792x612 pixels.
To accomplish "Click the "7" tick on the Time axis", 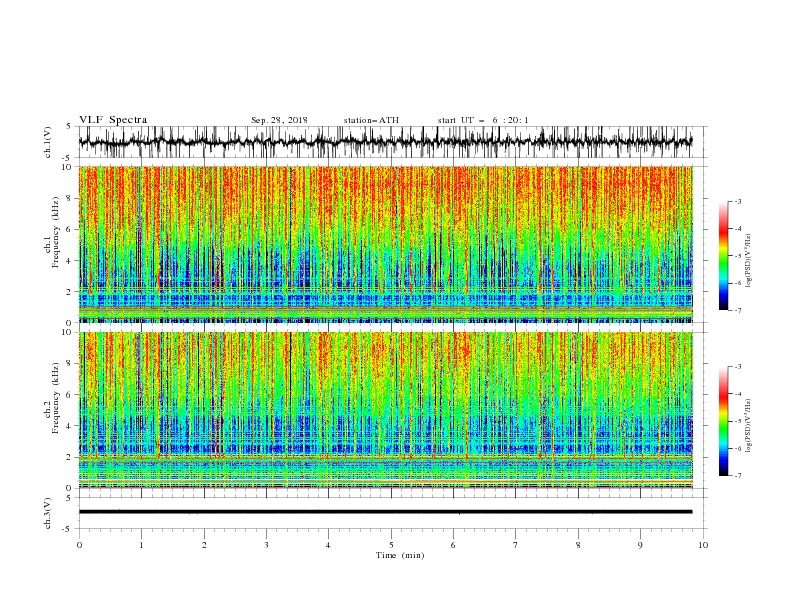I will click(516, 545).
